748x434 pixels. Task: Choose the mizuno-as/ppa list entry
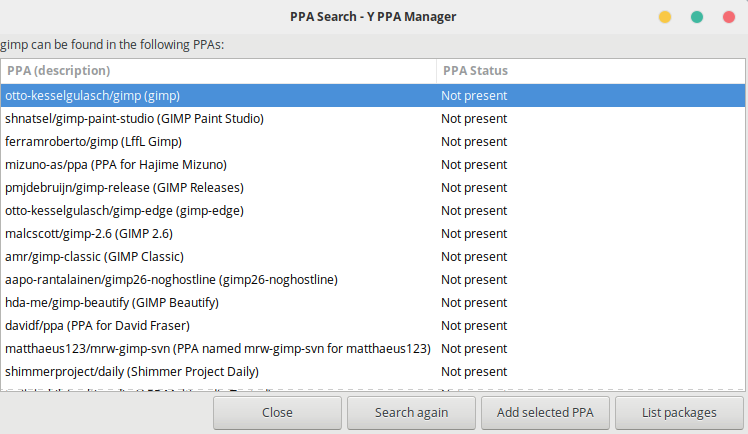[373, 165]
